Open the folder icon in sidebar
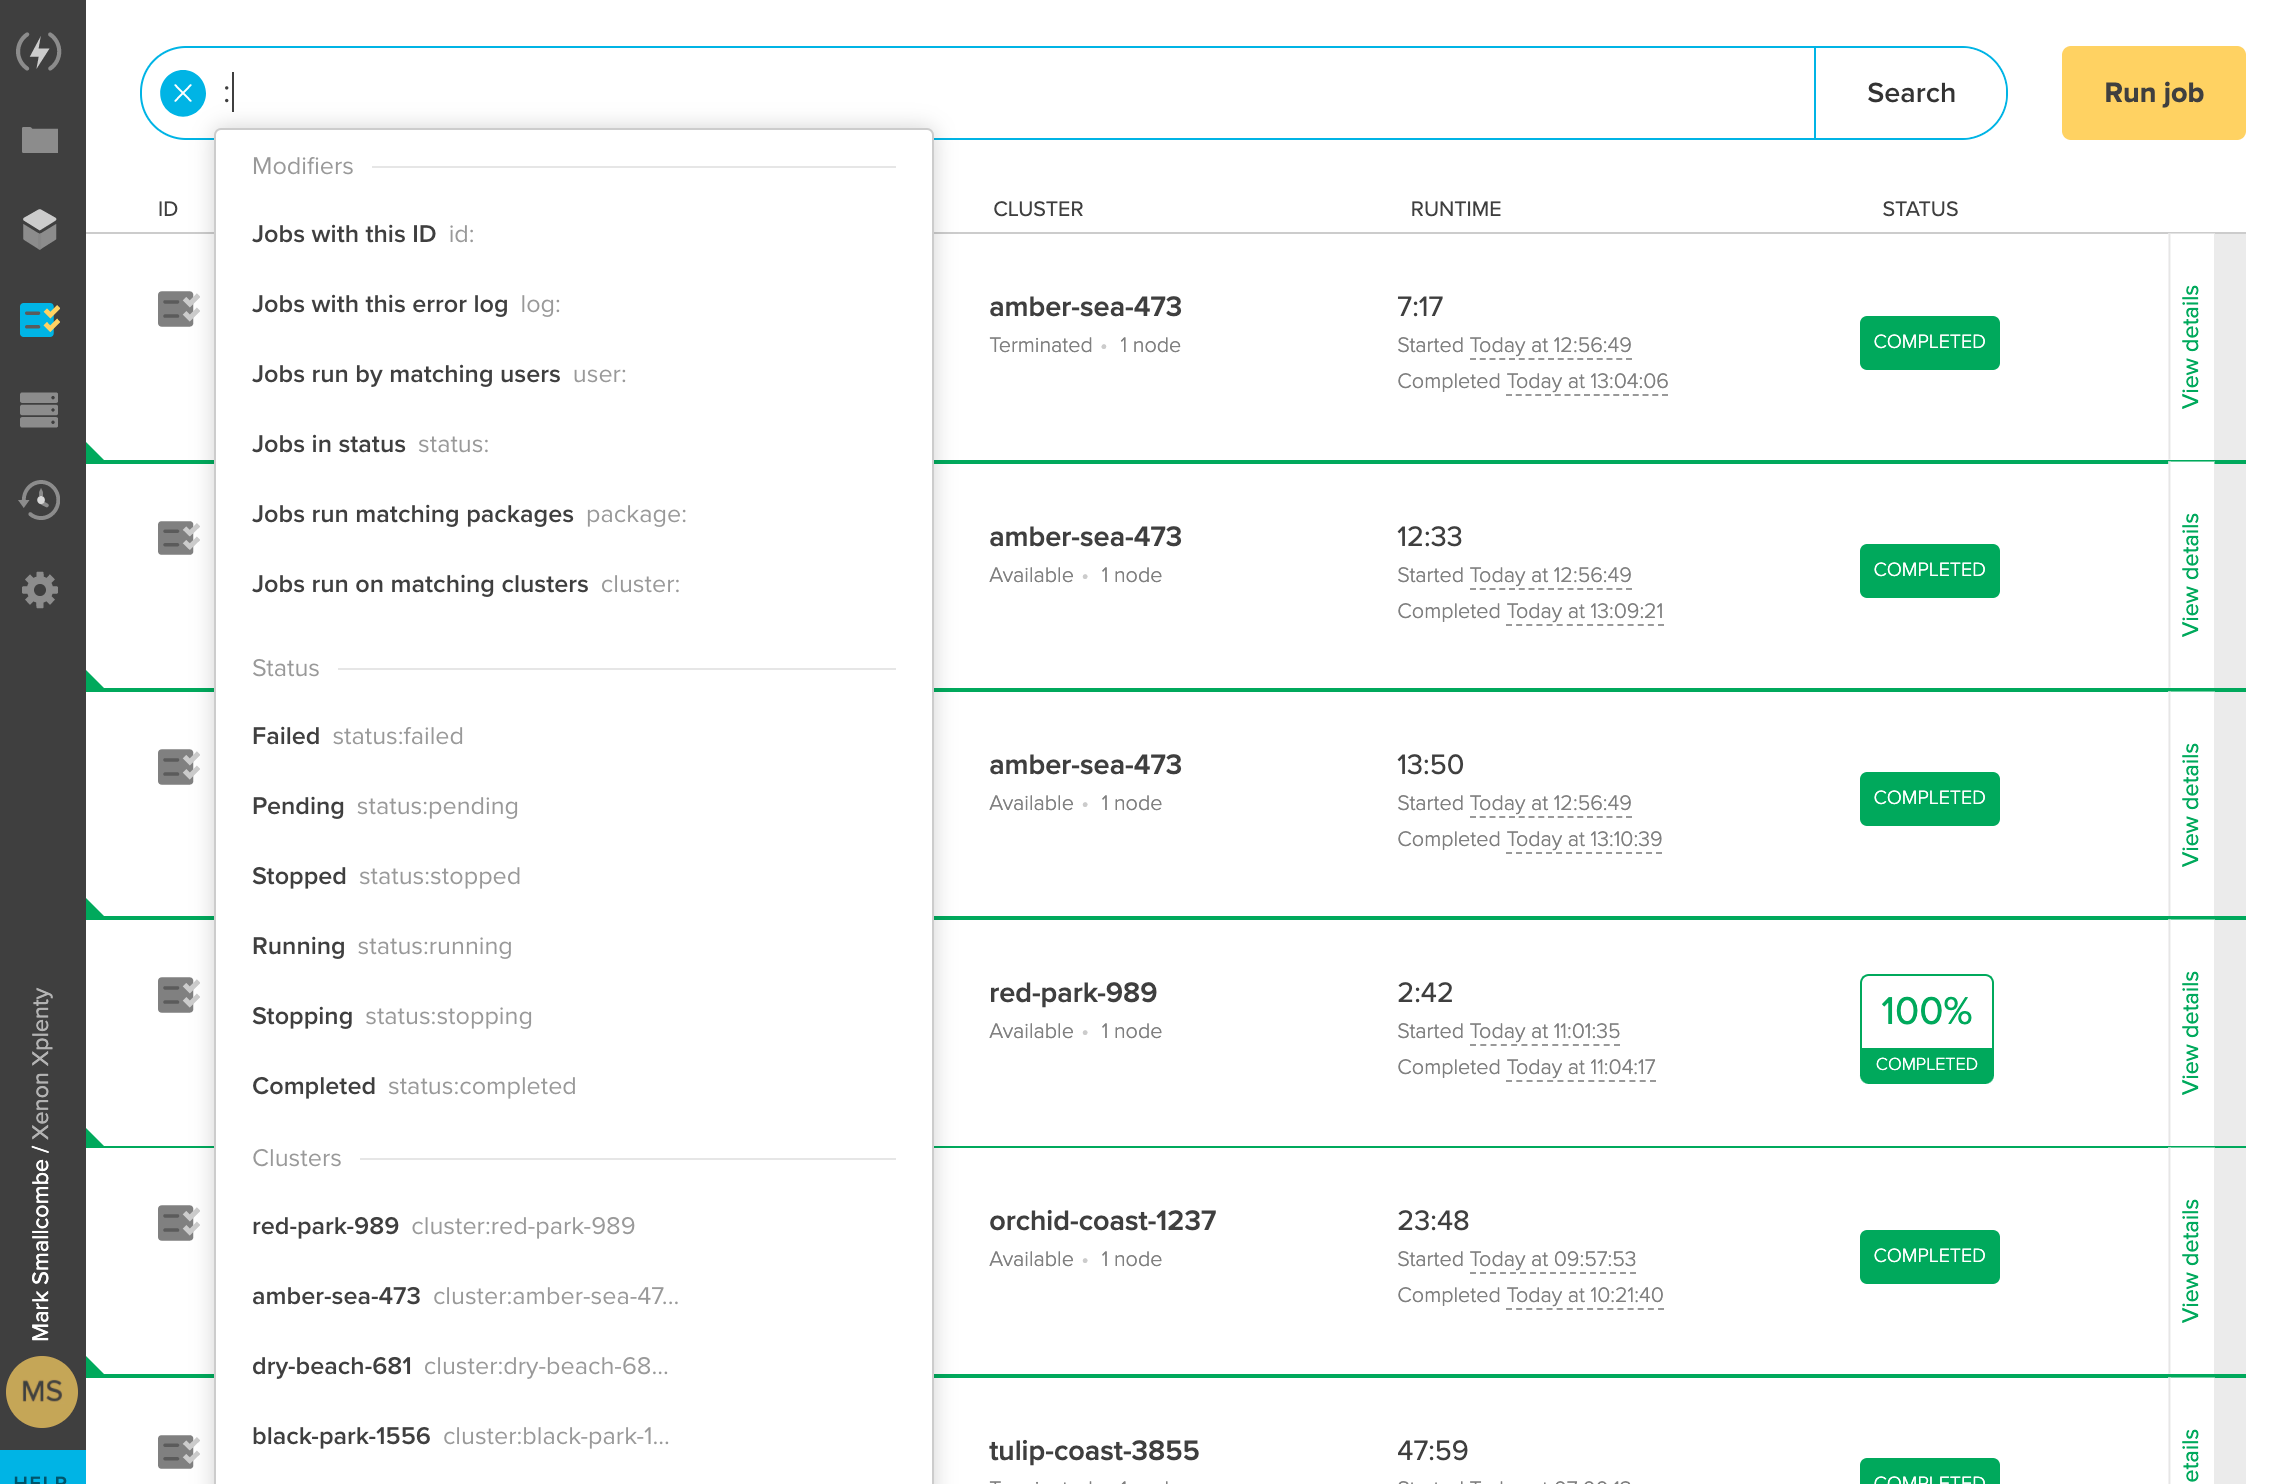This screenshot has height=1484, width=2278. [40, 140]
